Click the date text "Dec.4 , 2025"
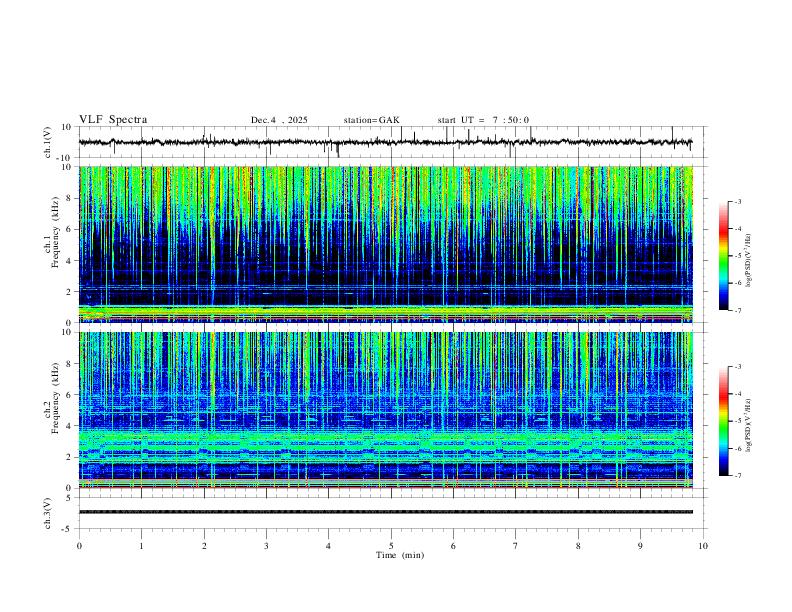Image resolution: width=792 pixels, height=612 pixels. [279, 120]
